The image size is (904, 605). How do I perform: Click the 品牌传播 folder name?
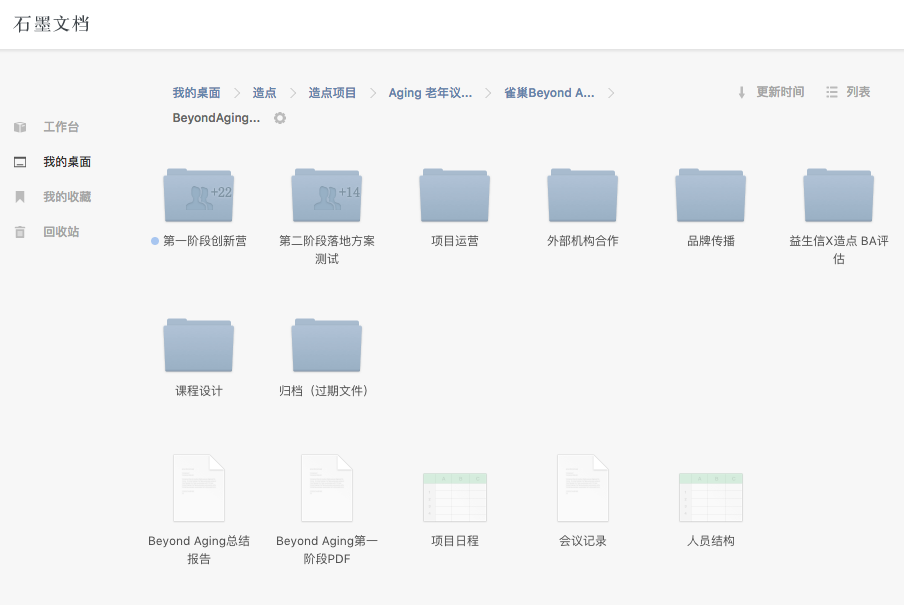pos(711,241)
